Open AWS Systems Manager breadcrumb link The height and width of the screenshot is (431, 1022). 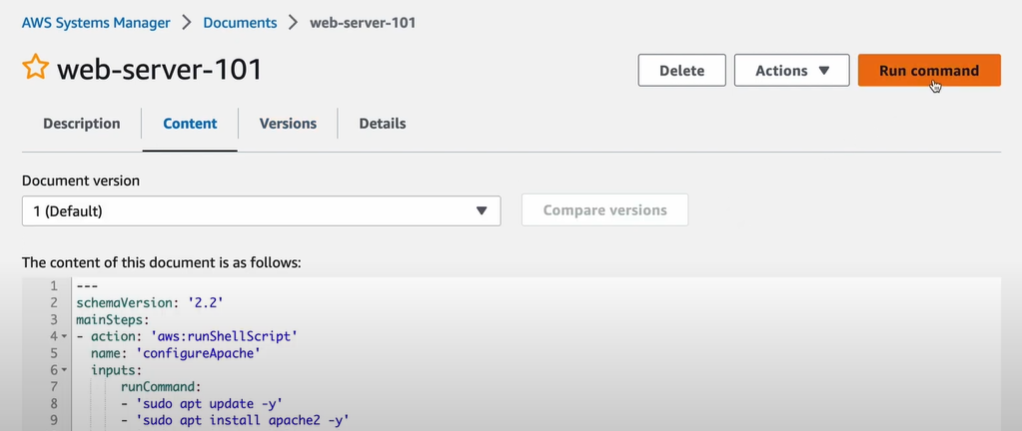96,22
